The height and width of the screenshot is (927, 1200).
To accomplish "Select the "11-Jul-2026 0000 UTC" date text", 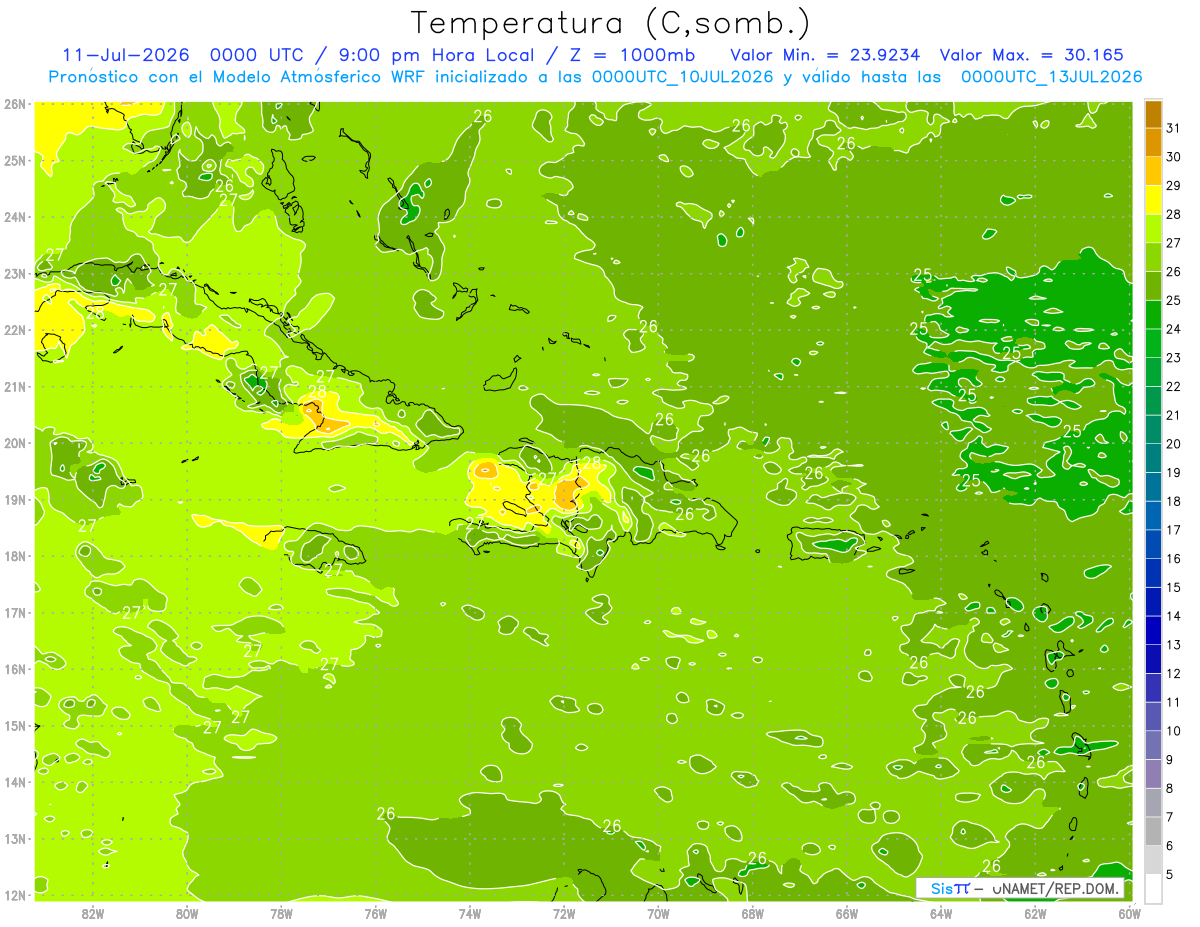I will click(x=181, y=55).
